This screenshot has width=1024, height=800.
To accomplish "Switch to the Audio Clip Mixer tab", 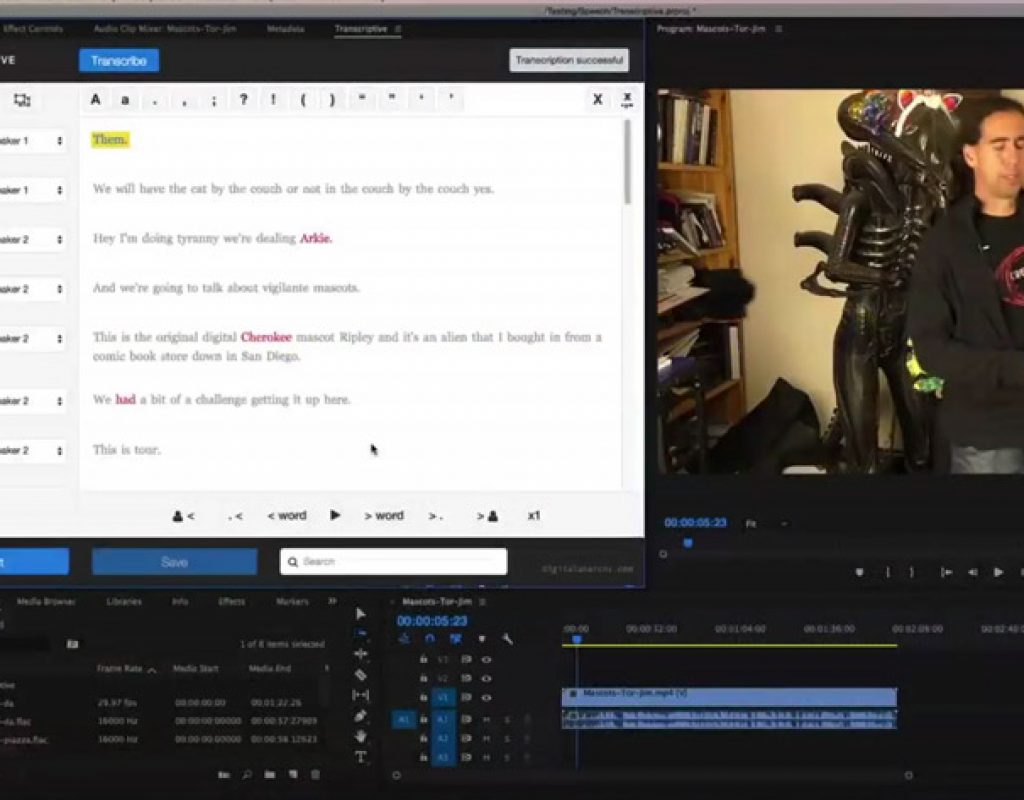I will [165, 29].
